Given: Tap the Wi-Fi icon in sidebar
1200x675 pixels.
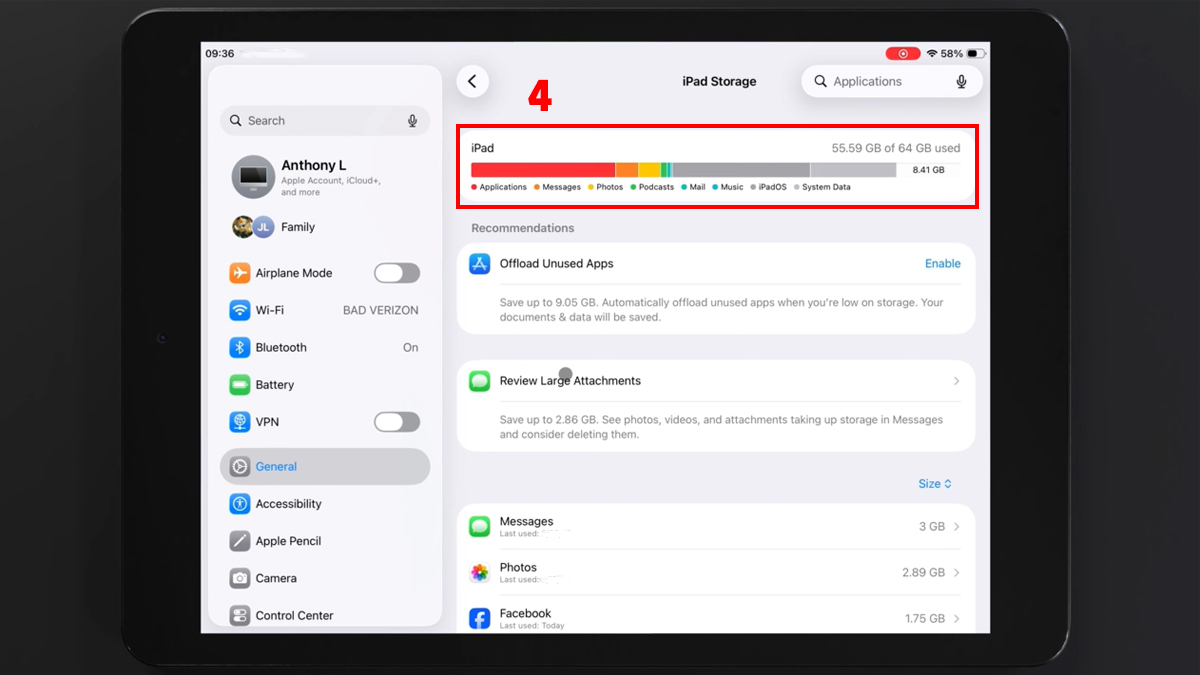Looking at the screenshot, I should coord(240,310).
